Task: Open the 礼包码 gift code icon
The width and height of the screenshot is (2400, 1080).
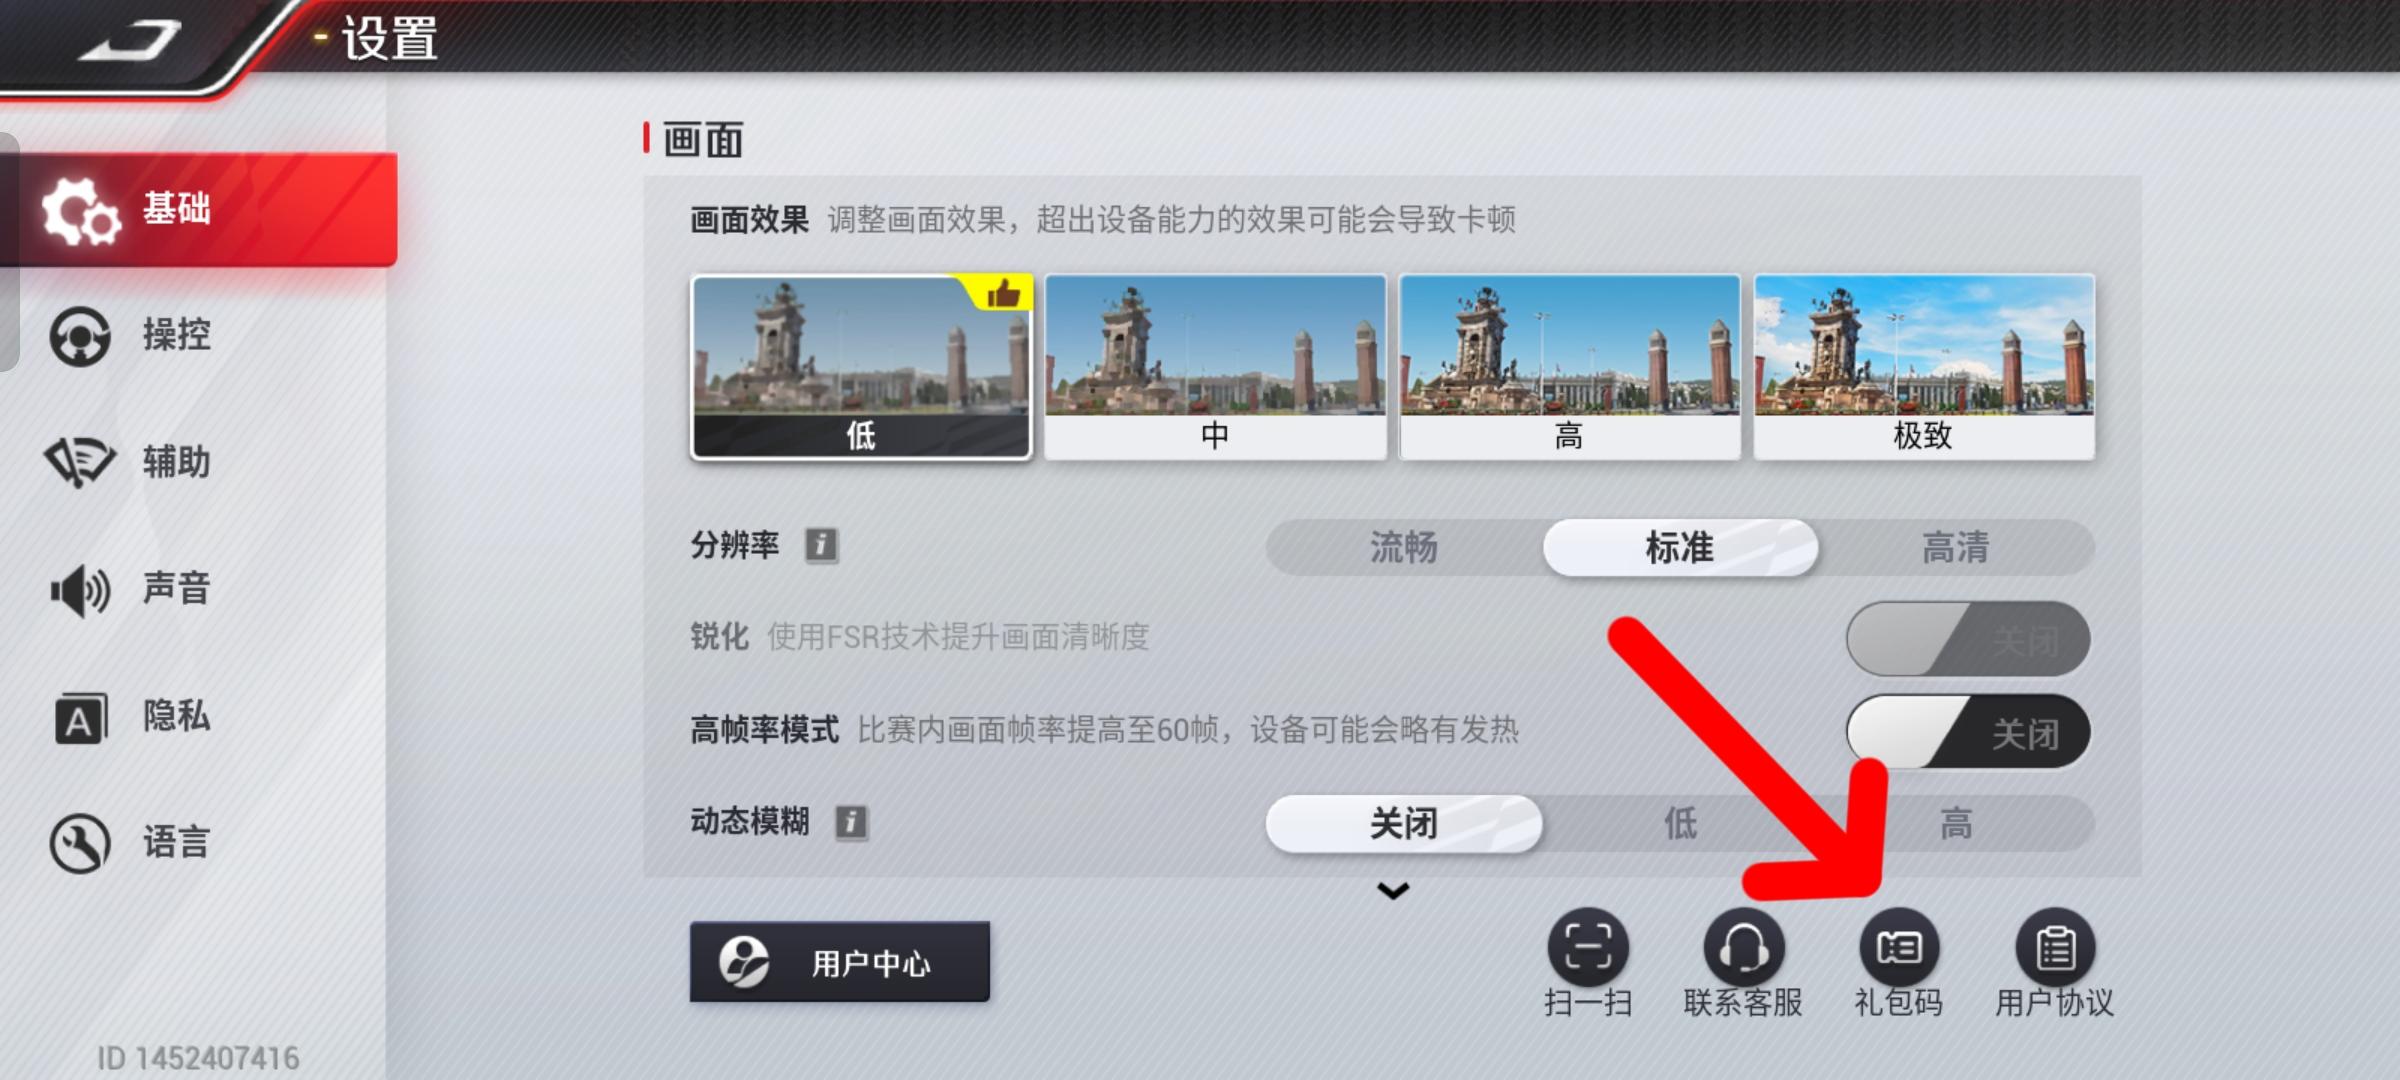Action: coord(1898,947)
